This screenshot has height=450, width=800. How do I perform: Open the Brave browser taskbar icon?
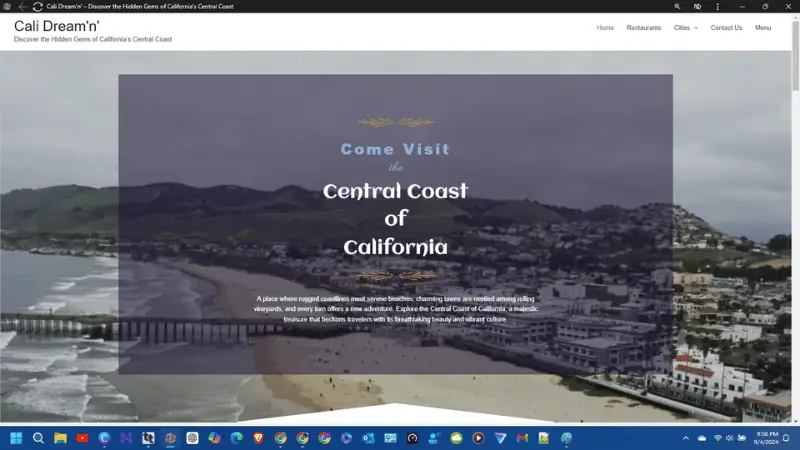pos(258,438)
